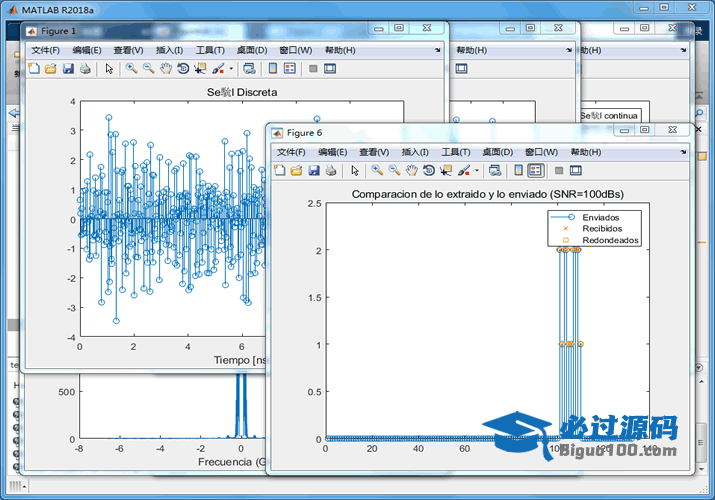This screenshot has width=715, height=500.
Task: Open 插入(I) menu in Figure 6
Action: tap(415, 152)
